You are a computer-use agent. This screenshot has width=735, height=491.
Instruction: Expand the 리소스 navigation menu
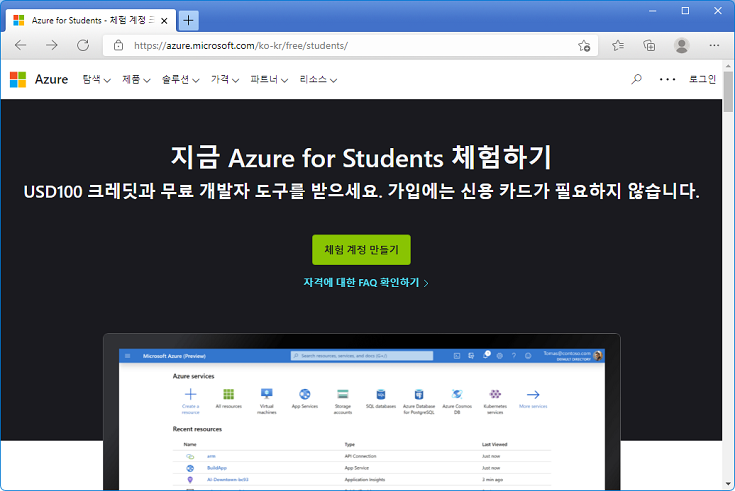(318, 79)
